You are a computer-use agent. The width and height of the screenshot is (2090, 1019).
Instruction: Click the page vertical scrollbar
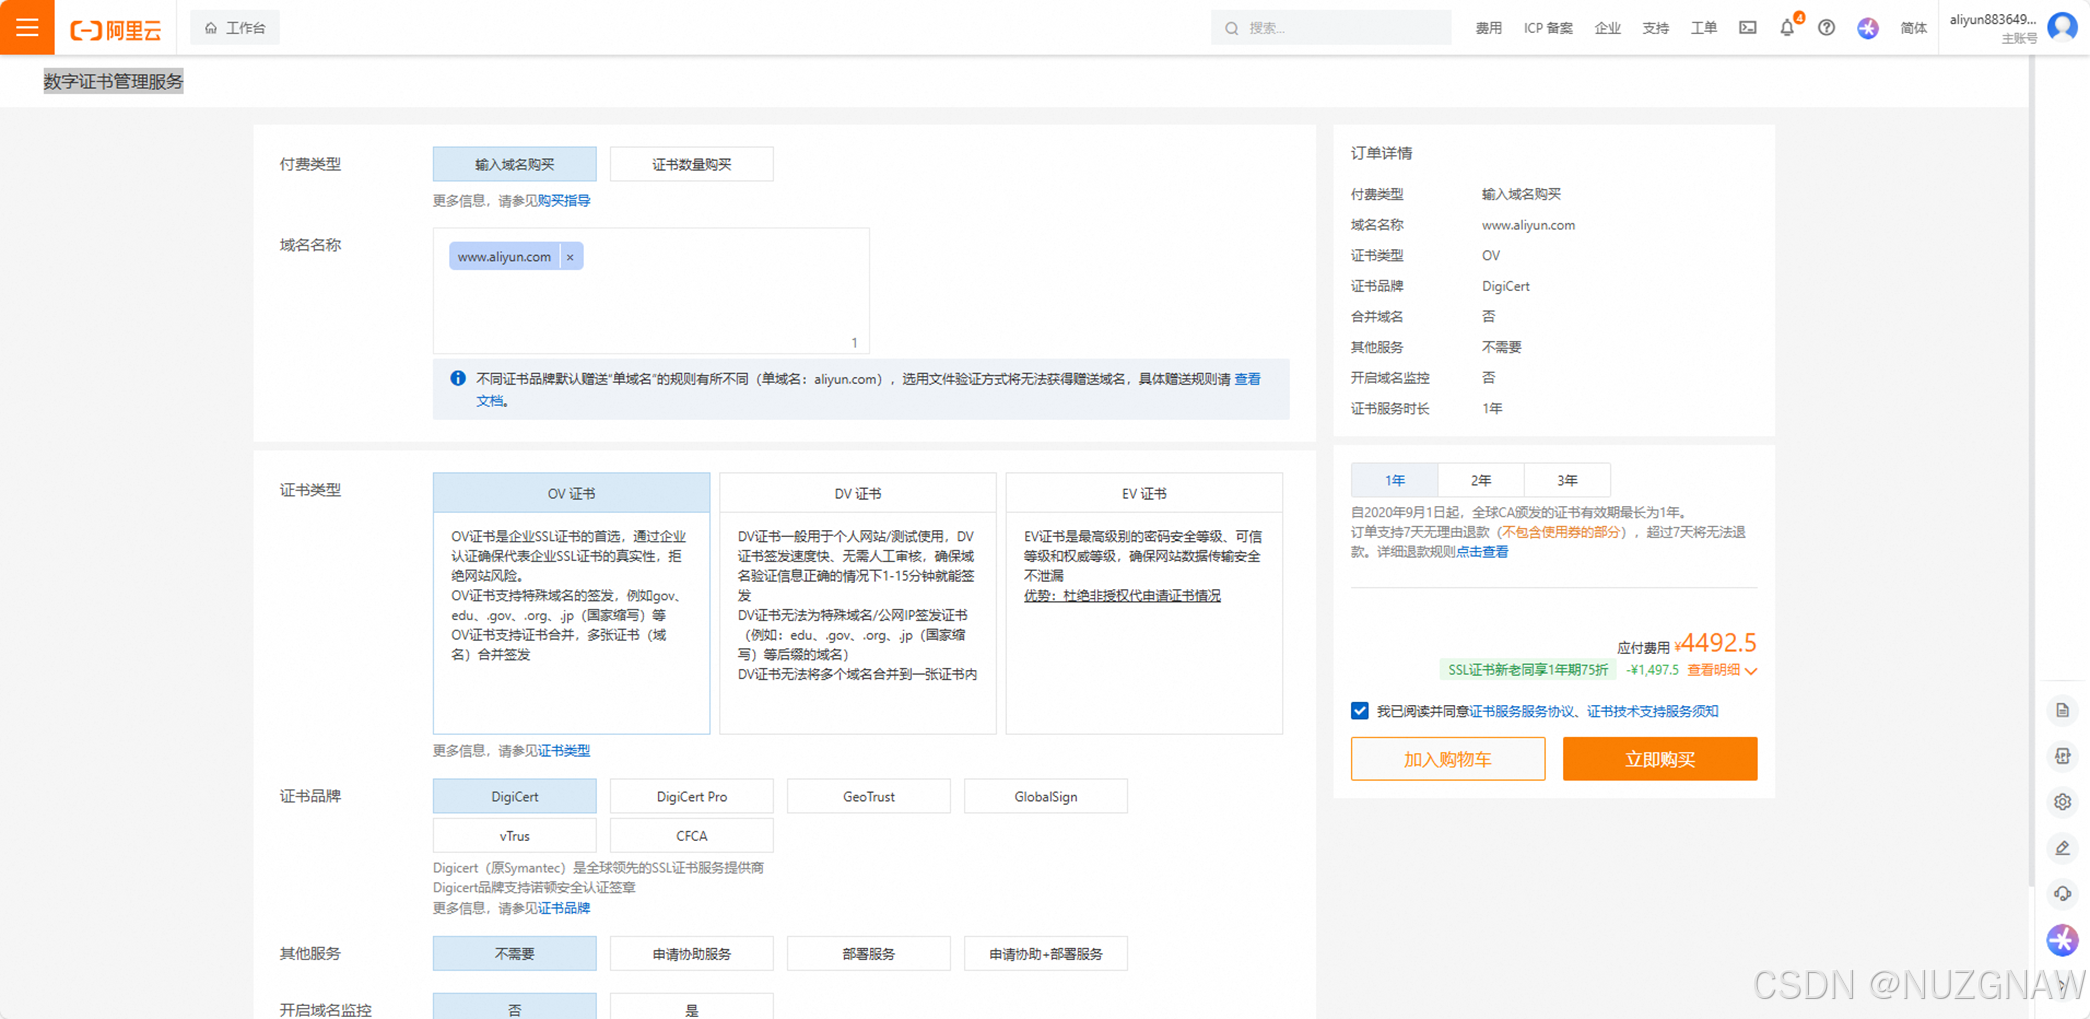(2031, 470)
